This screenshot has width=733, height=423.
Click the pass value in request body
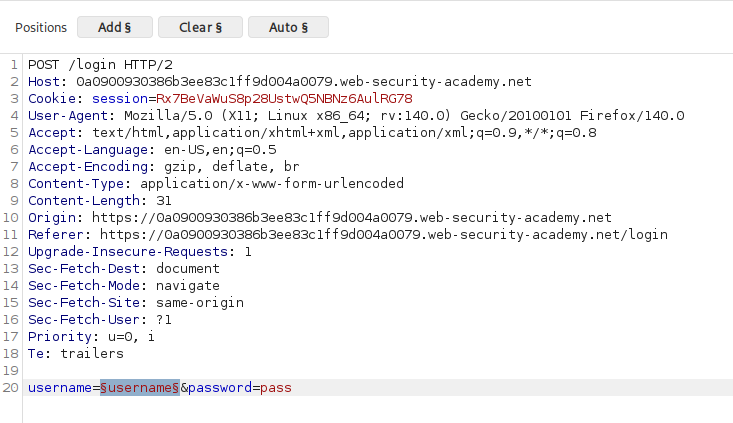[276, 387]
